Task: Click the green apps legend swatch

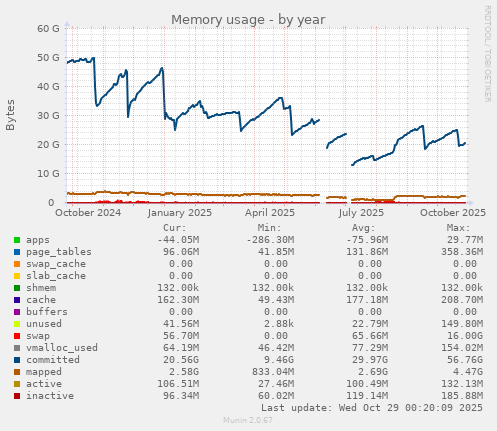Action: [17, 240]
